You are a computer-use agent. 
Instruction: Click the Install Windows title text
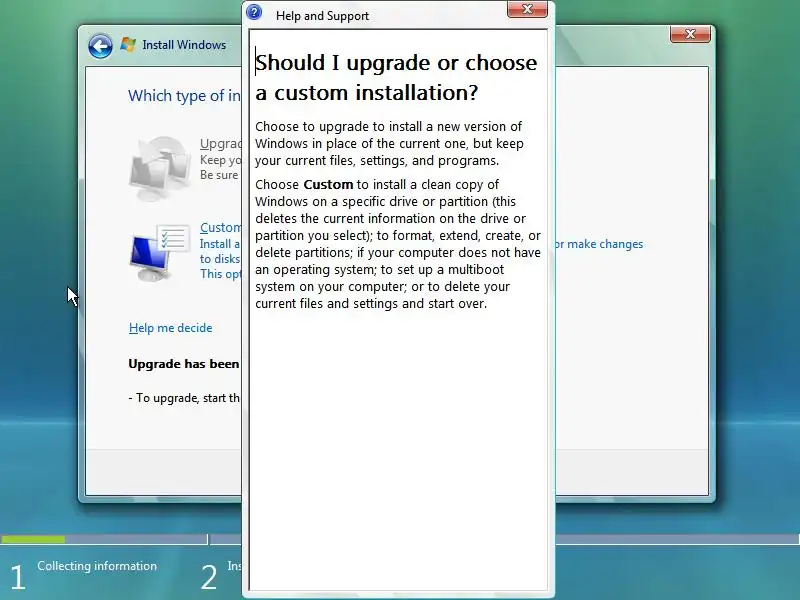(x=184, y=45)
